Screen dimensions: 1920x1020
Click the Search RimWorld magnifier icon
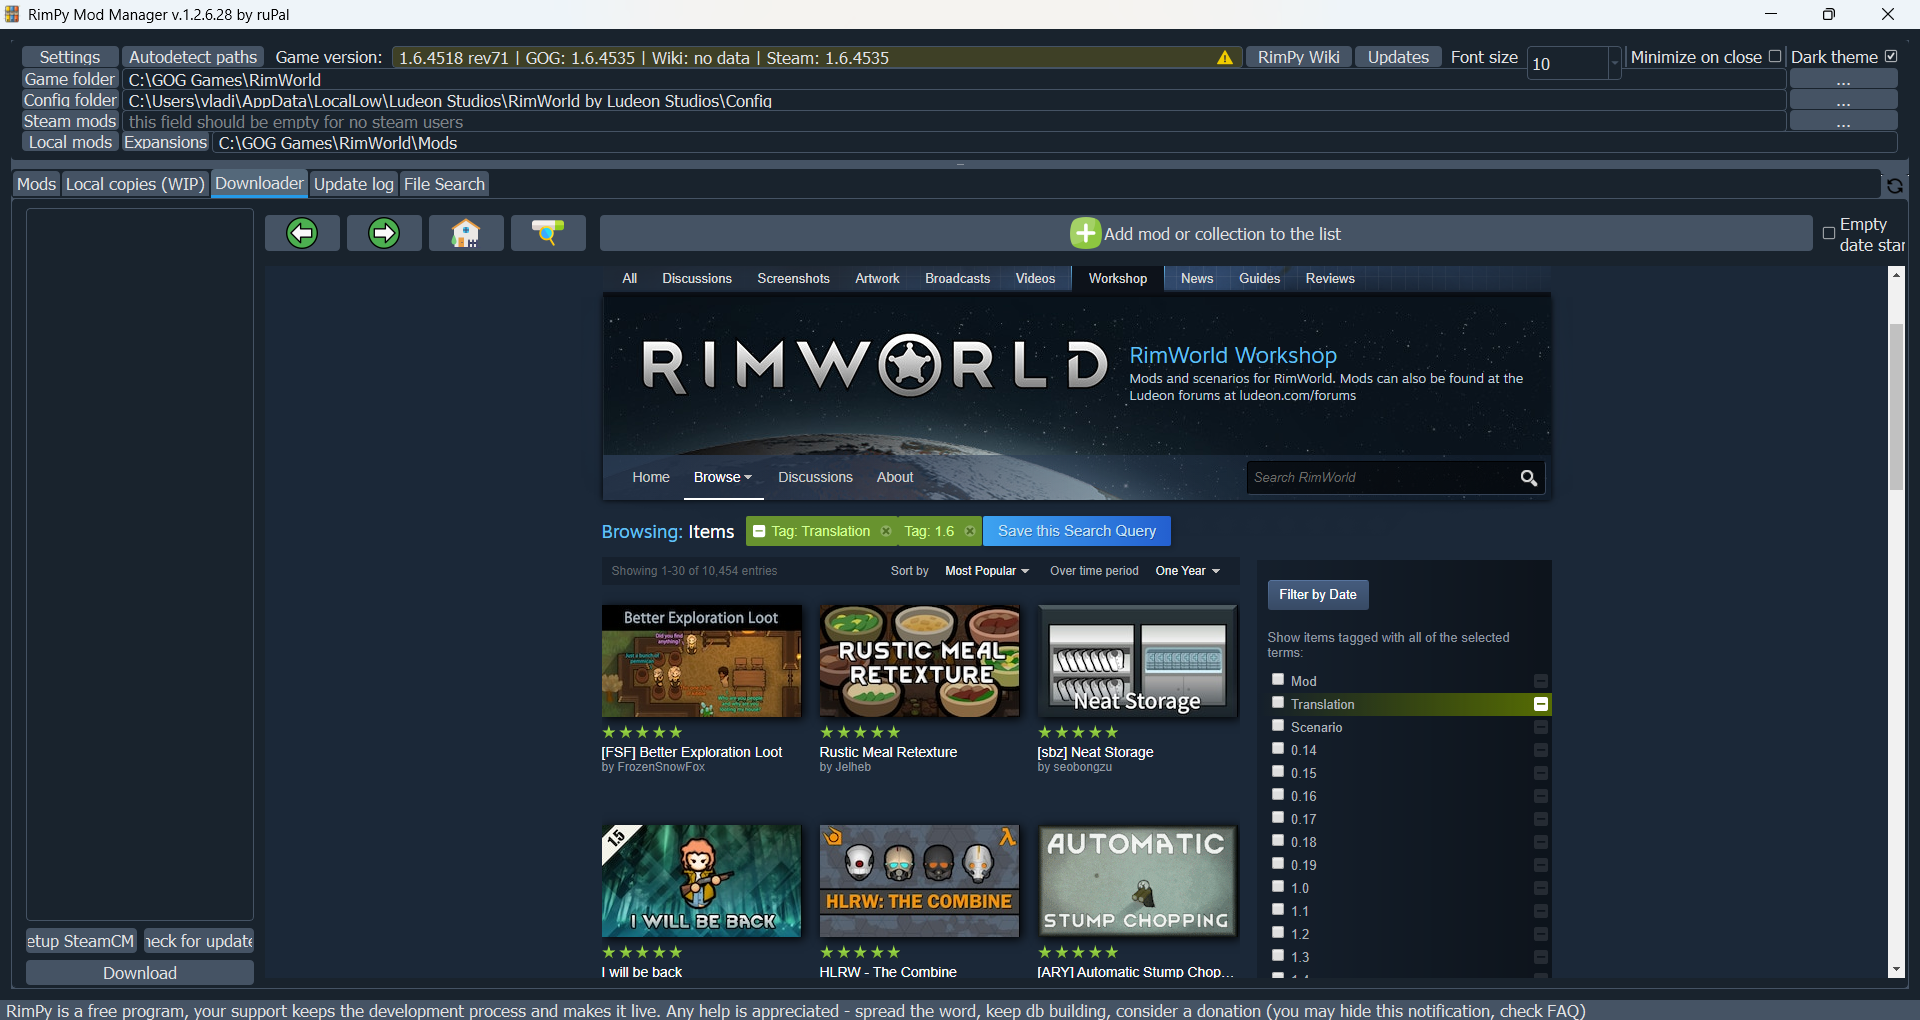[x=1529, y=478]
